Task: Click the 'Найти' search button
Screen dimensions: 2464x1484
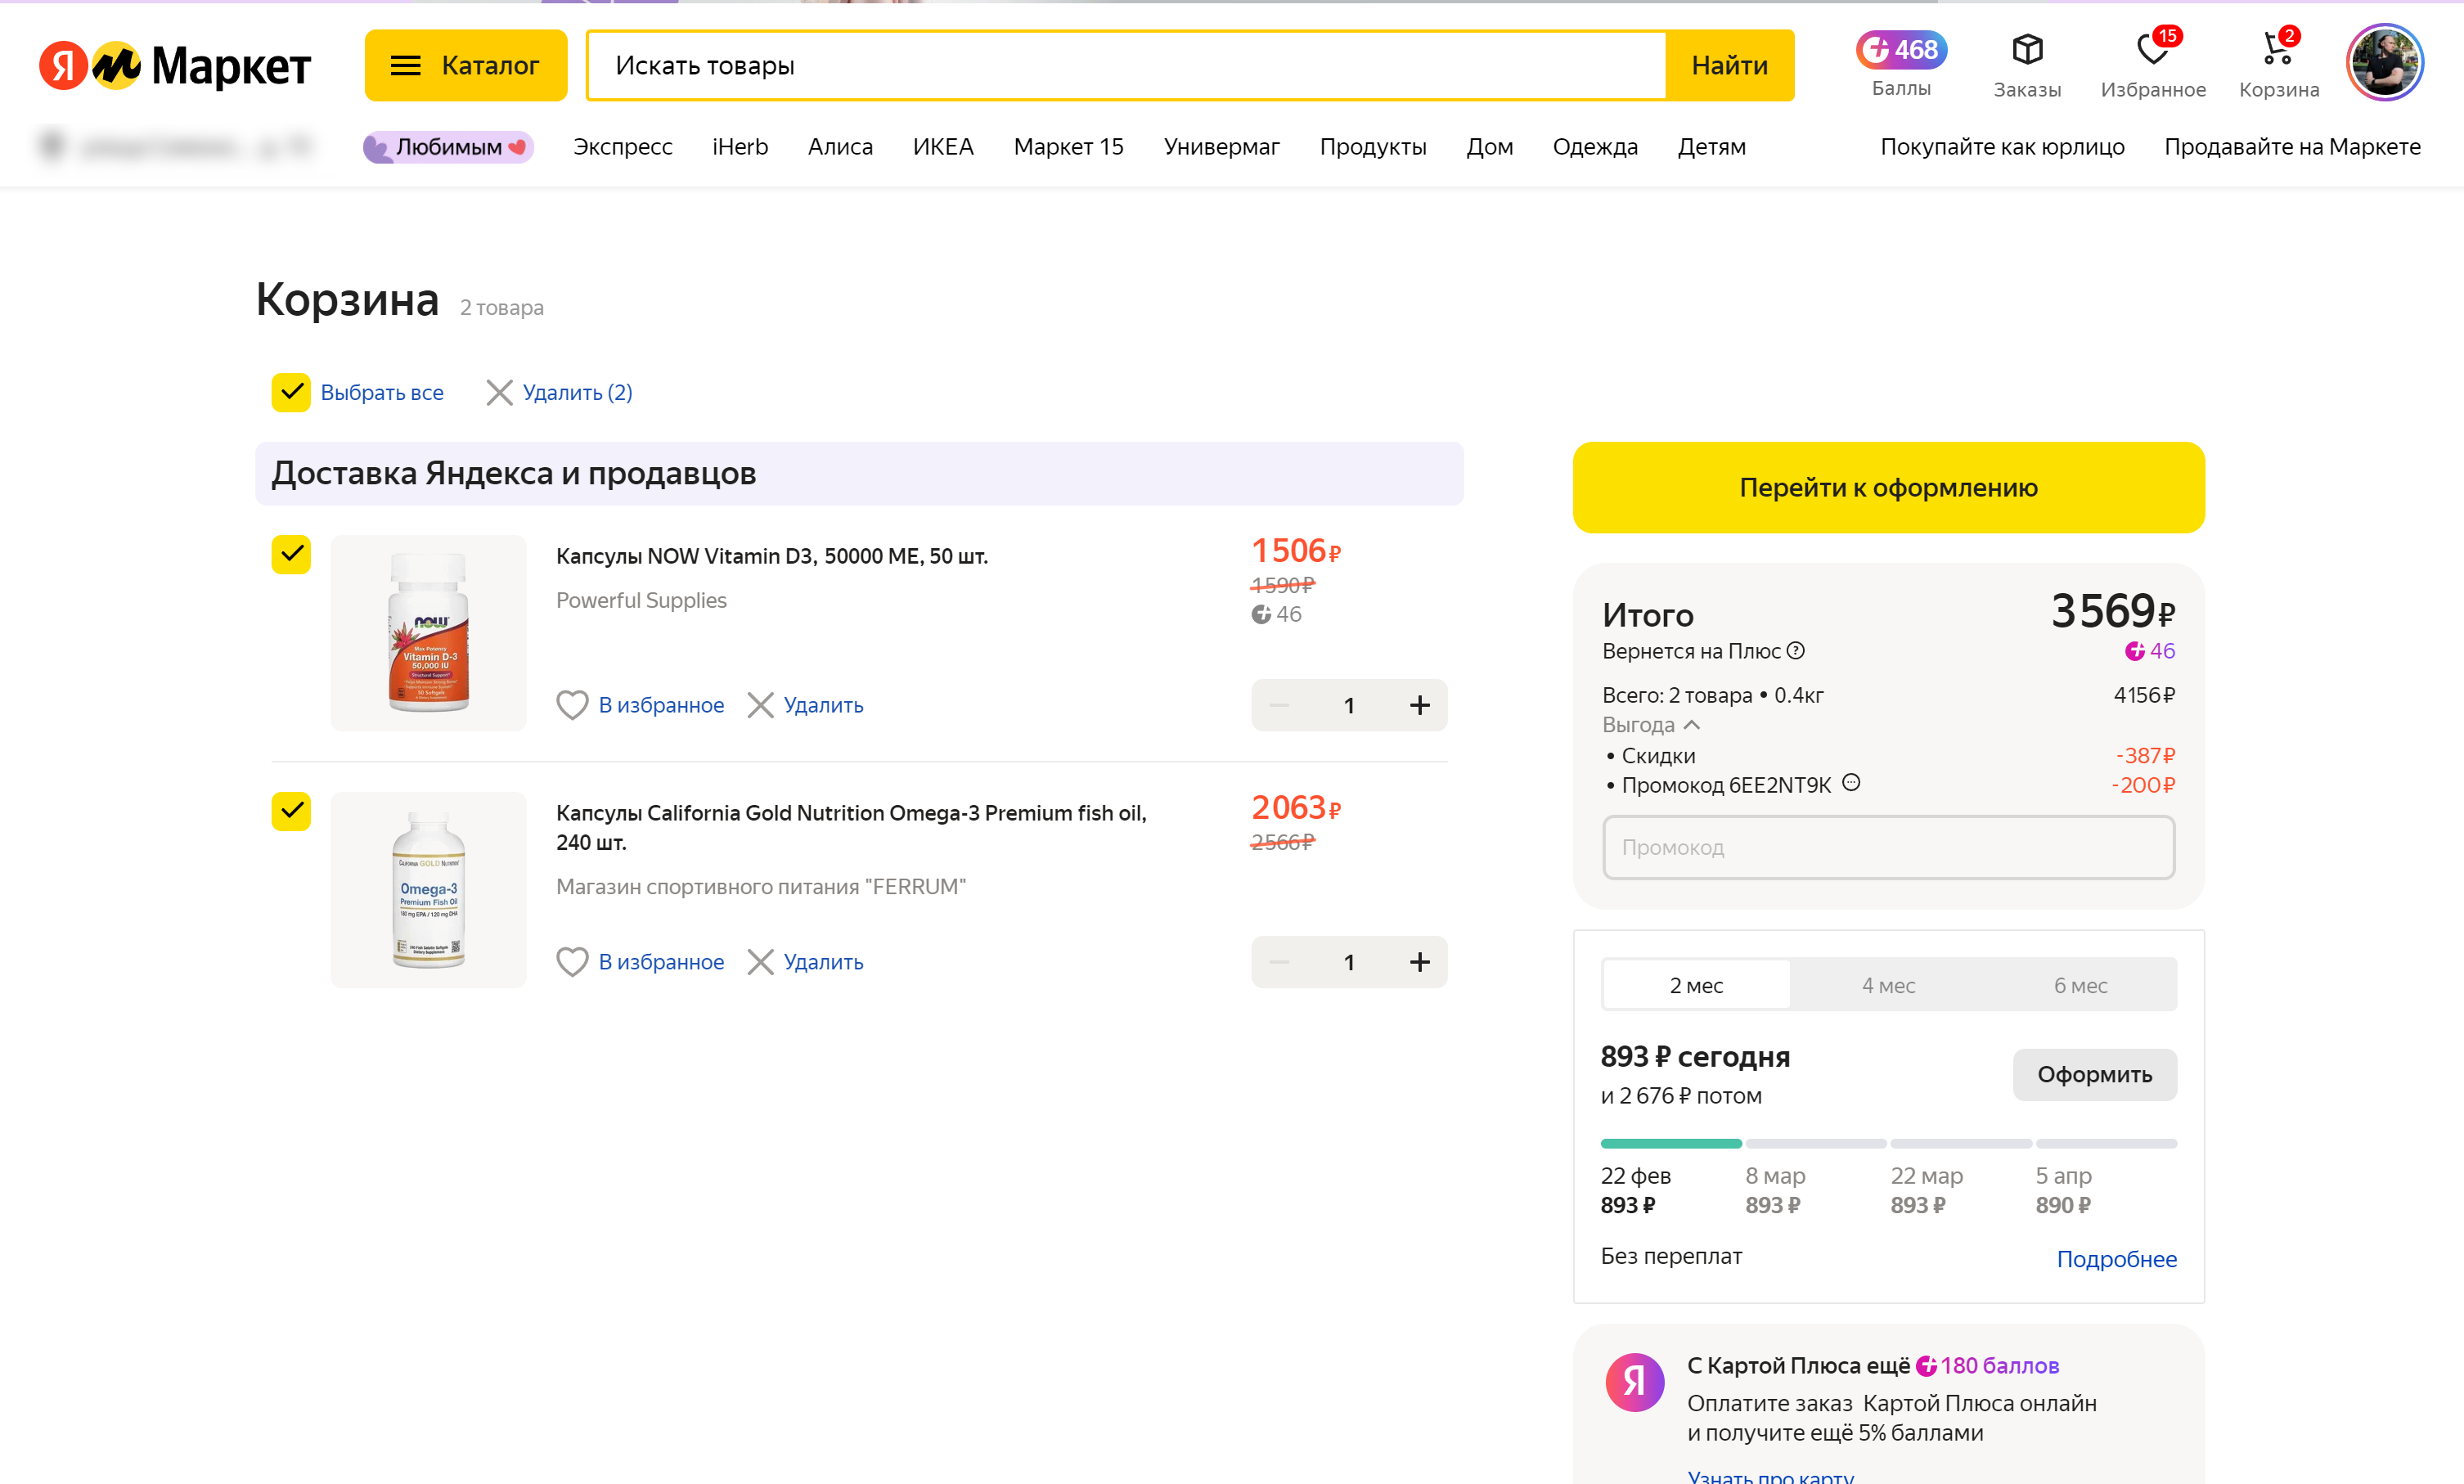Action: [1729, 66]
